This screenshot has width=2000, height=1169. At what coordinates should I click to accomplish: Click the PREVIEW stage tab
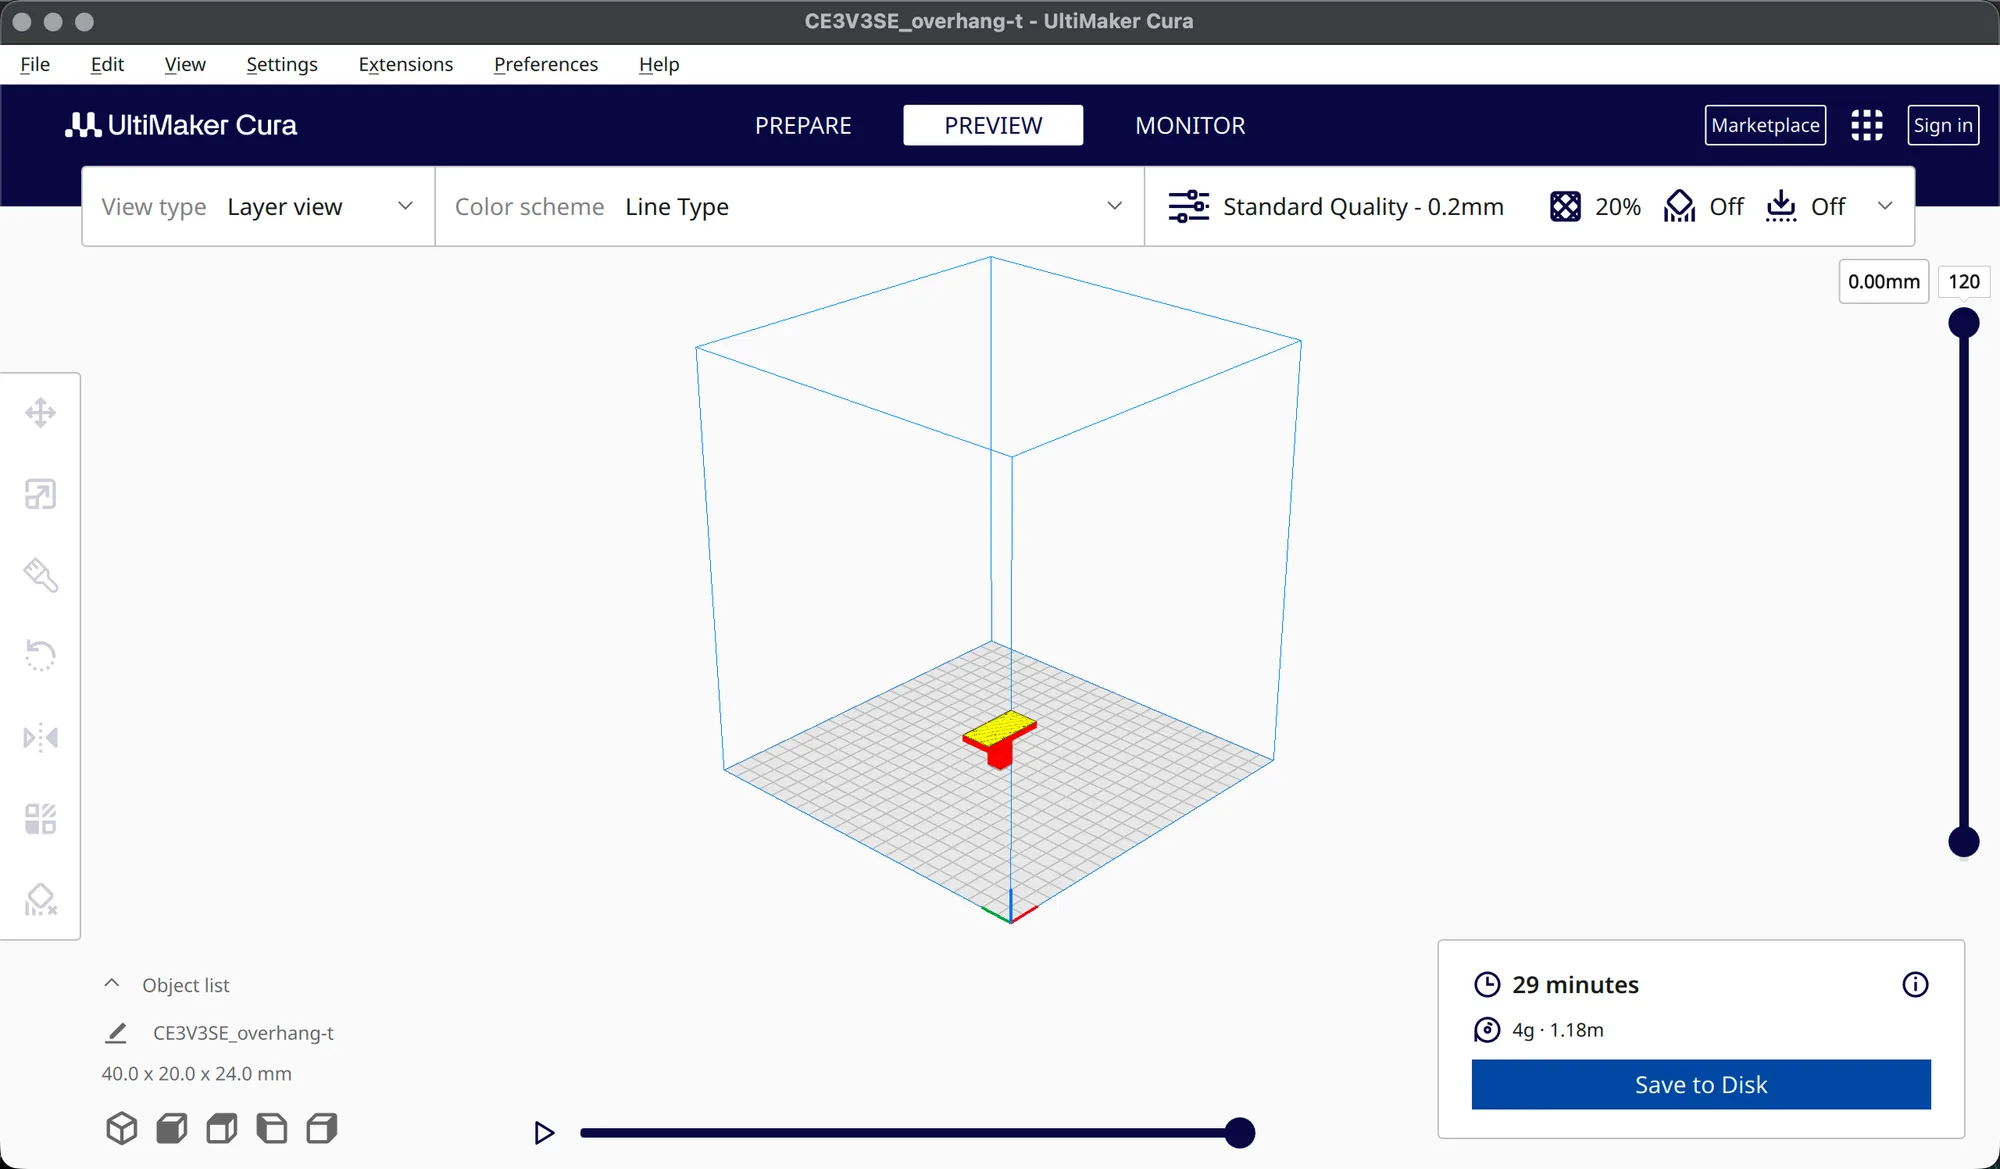tap(993, 125)
